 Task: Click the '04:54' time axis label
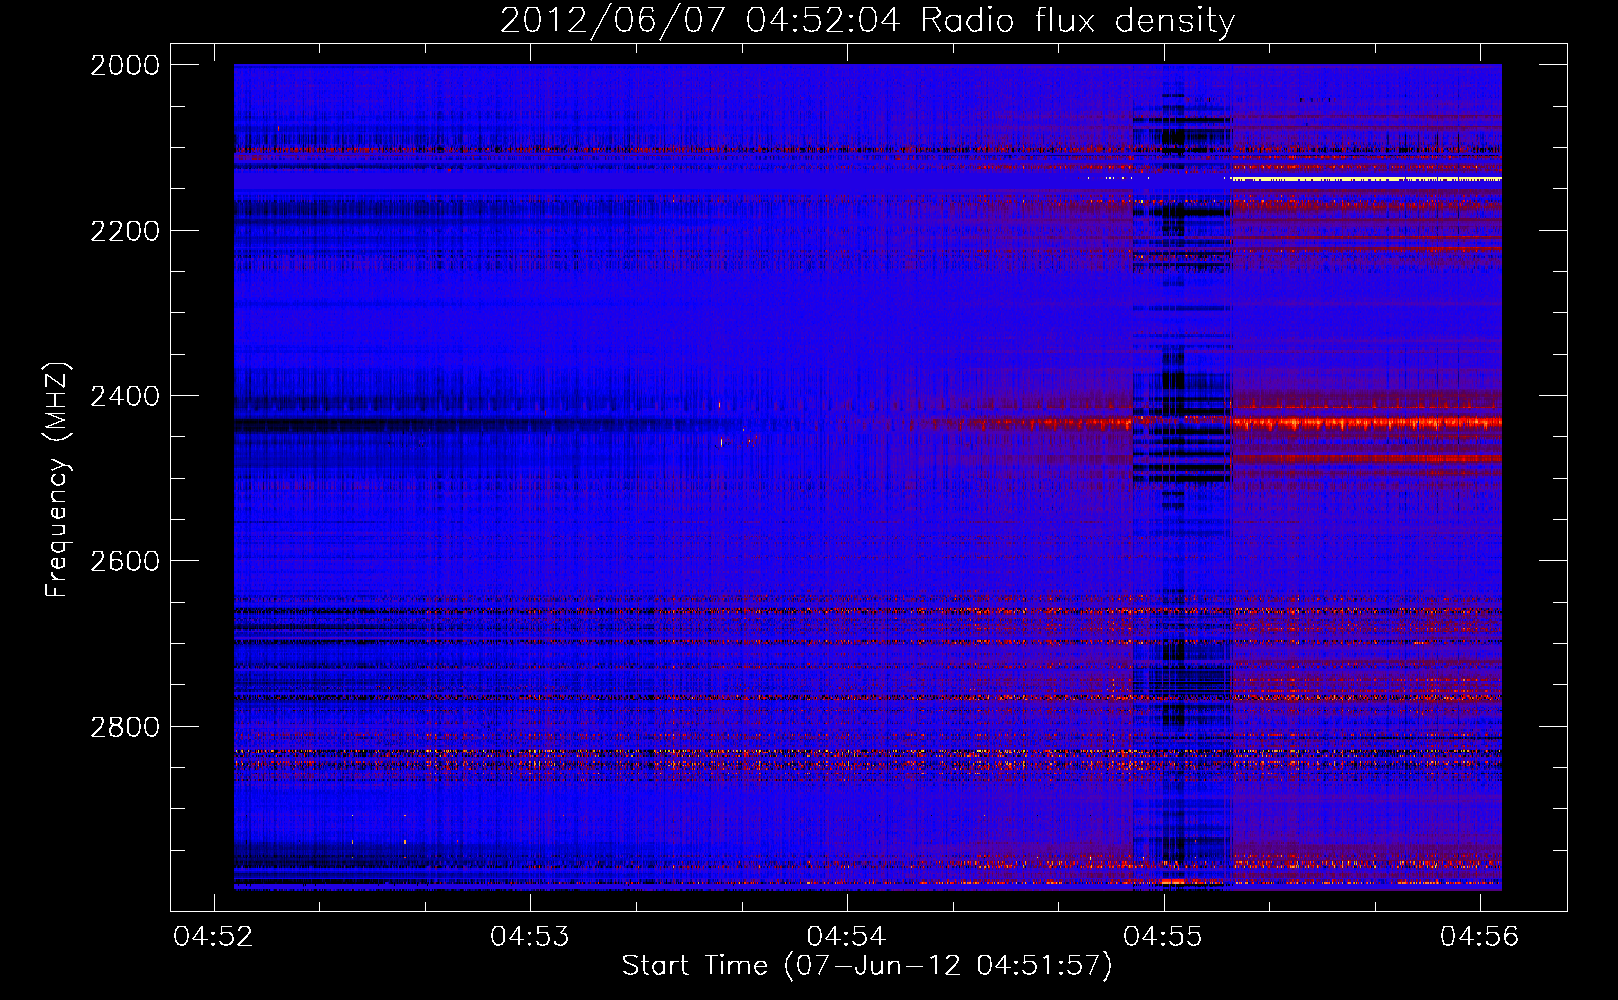point(846,936)
